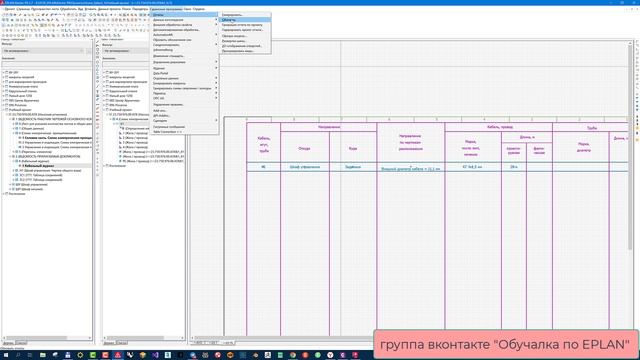Open API-AddIns... menu entry
The image size is (640, 360).
tap(184, 116)
